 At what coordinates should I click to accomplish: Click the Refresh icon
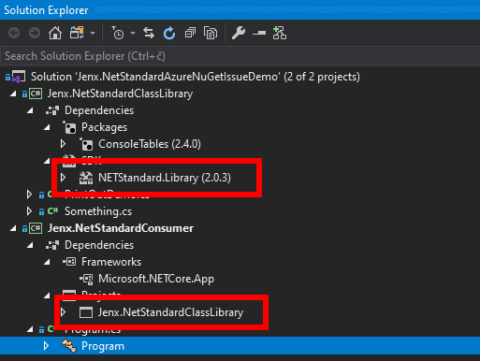coord(169,33)
